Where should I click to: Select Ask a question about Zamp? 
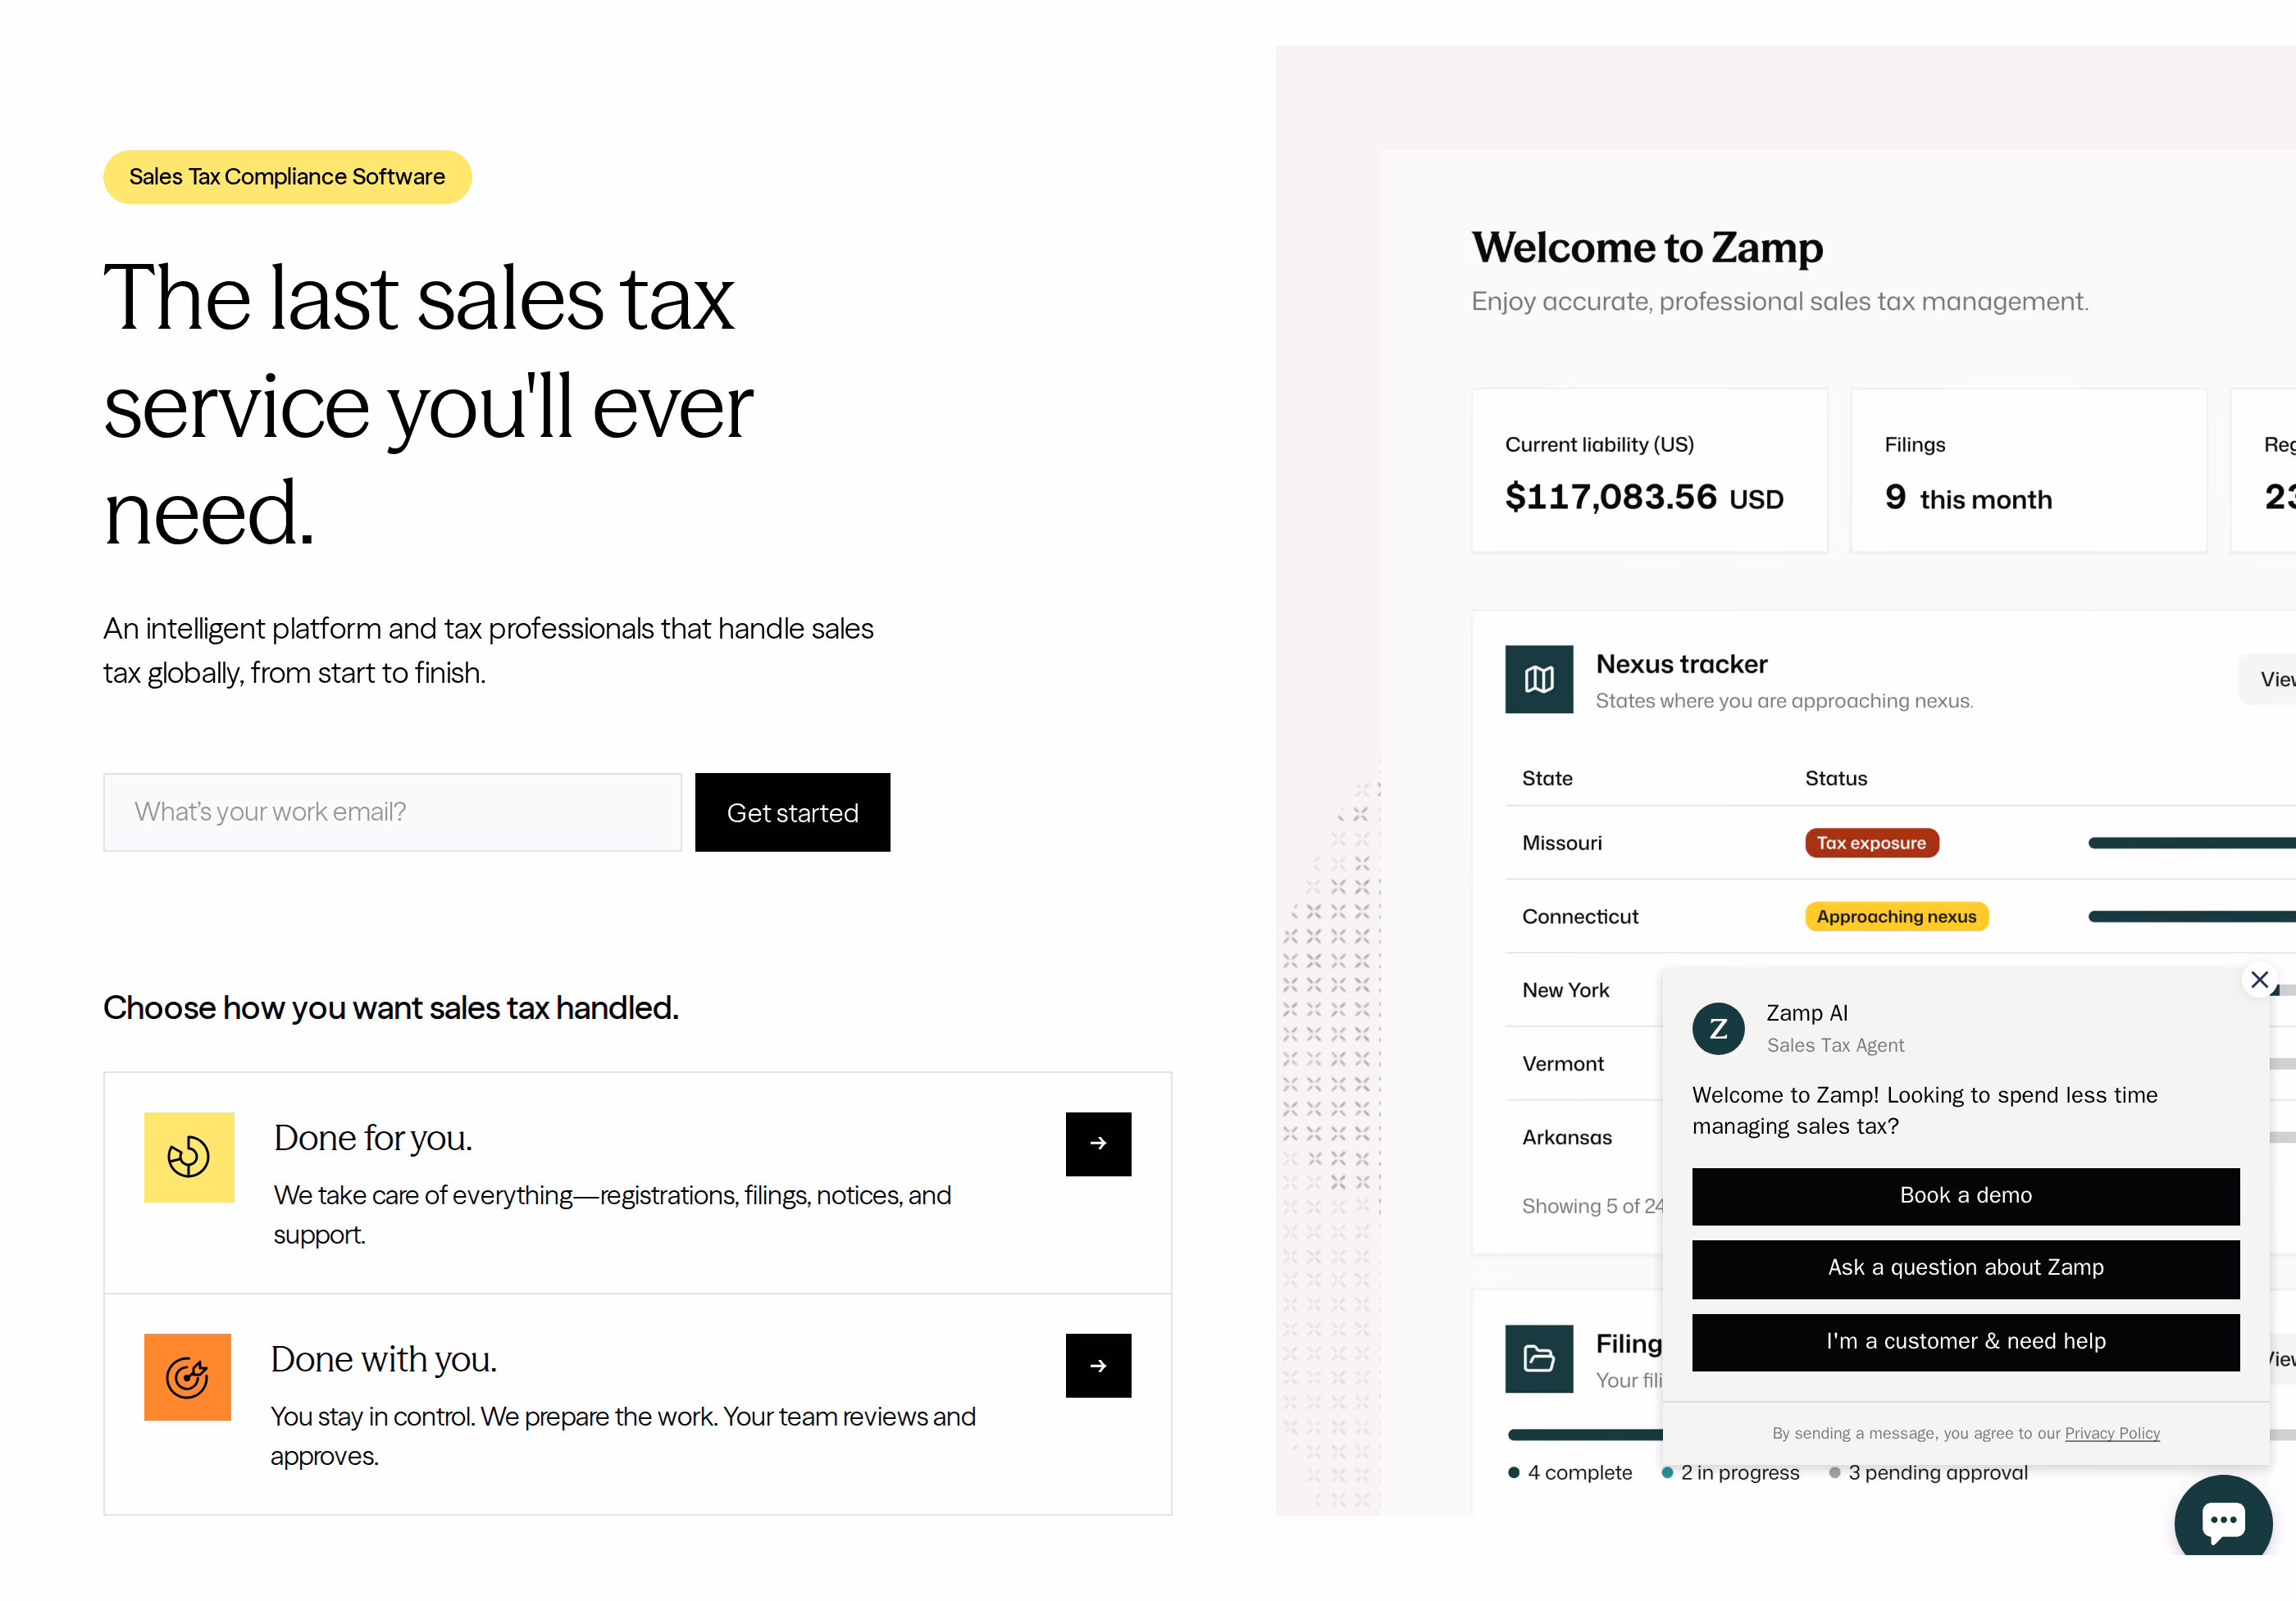point(1965,1268)
